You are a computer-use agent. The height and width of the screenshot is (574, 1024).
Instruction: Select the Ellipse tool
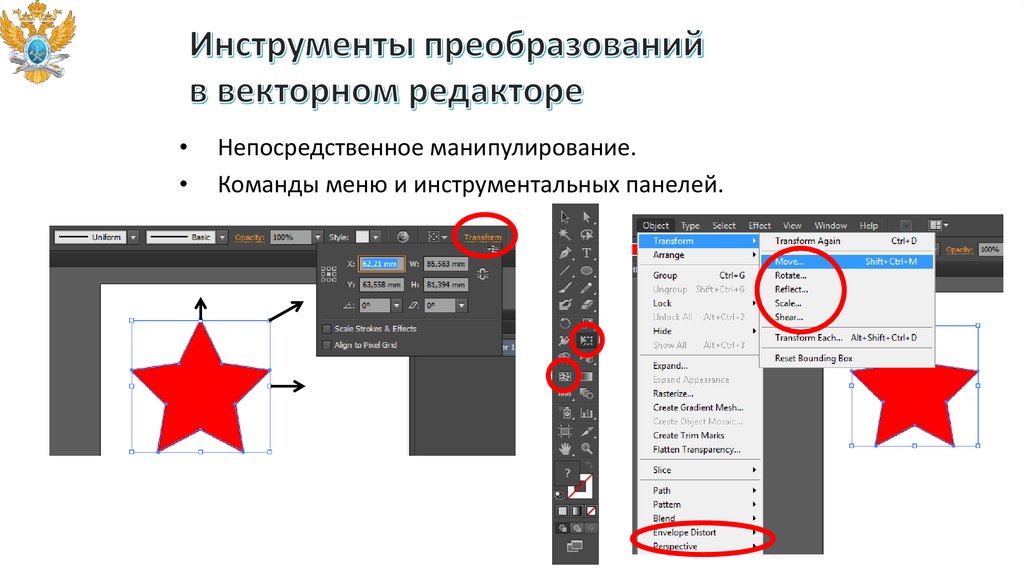pyautogui.click(x=586, y=270)
